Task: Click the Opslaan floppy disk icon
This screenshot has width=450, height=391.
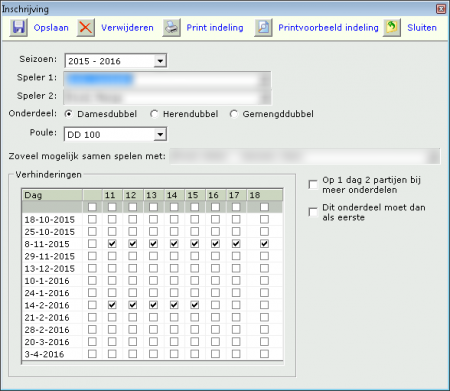Action: 18,27
